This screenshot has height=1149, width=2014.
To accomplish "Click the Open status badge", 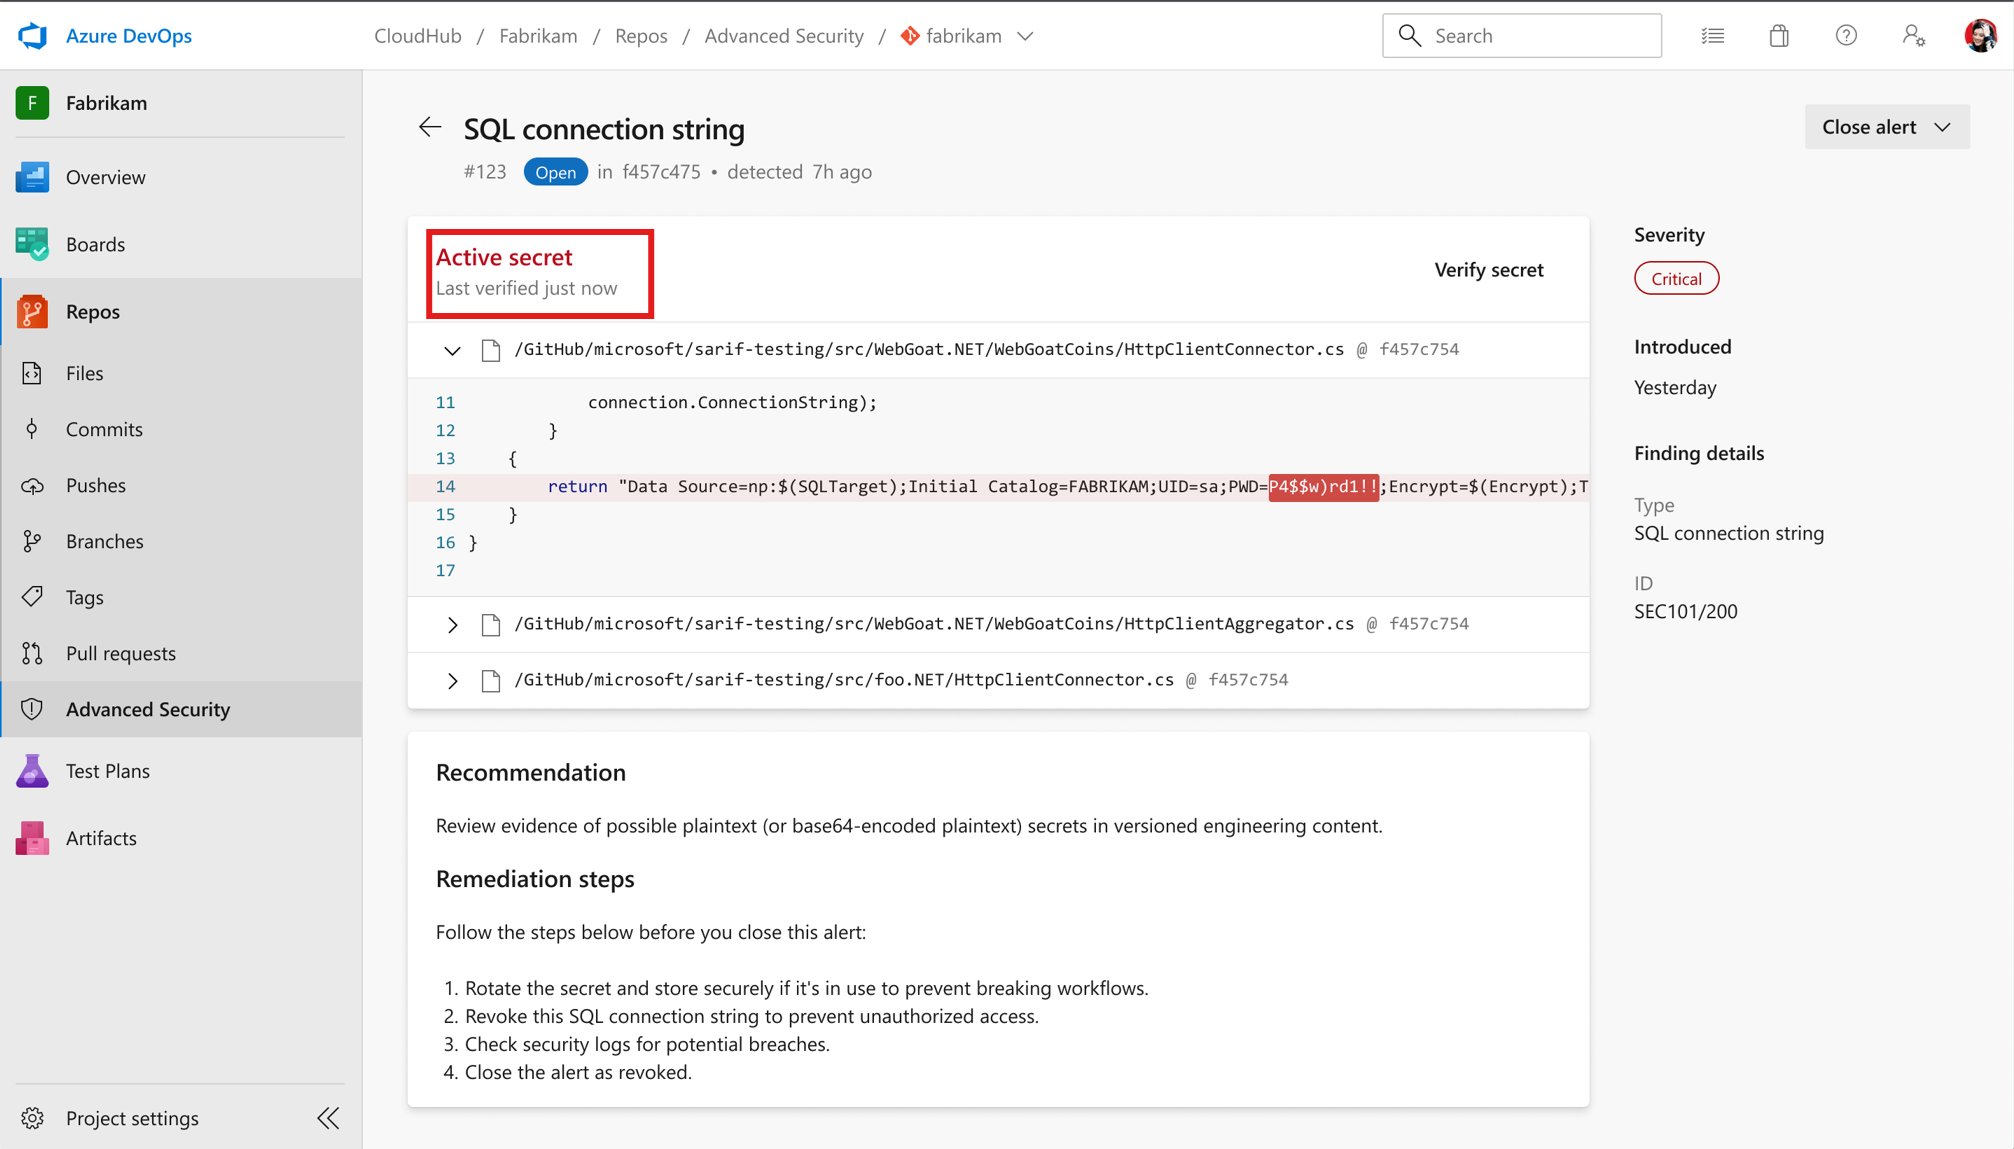I will 555,172.
